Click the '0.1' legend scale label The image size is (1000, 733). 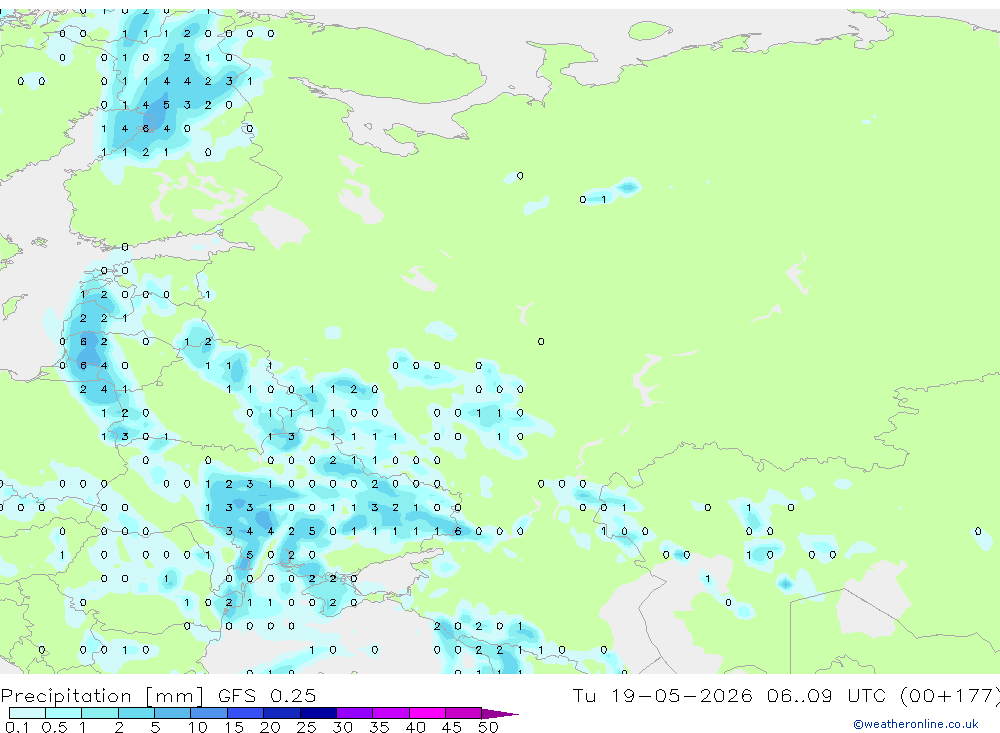pos(17,727)
